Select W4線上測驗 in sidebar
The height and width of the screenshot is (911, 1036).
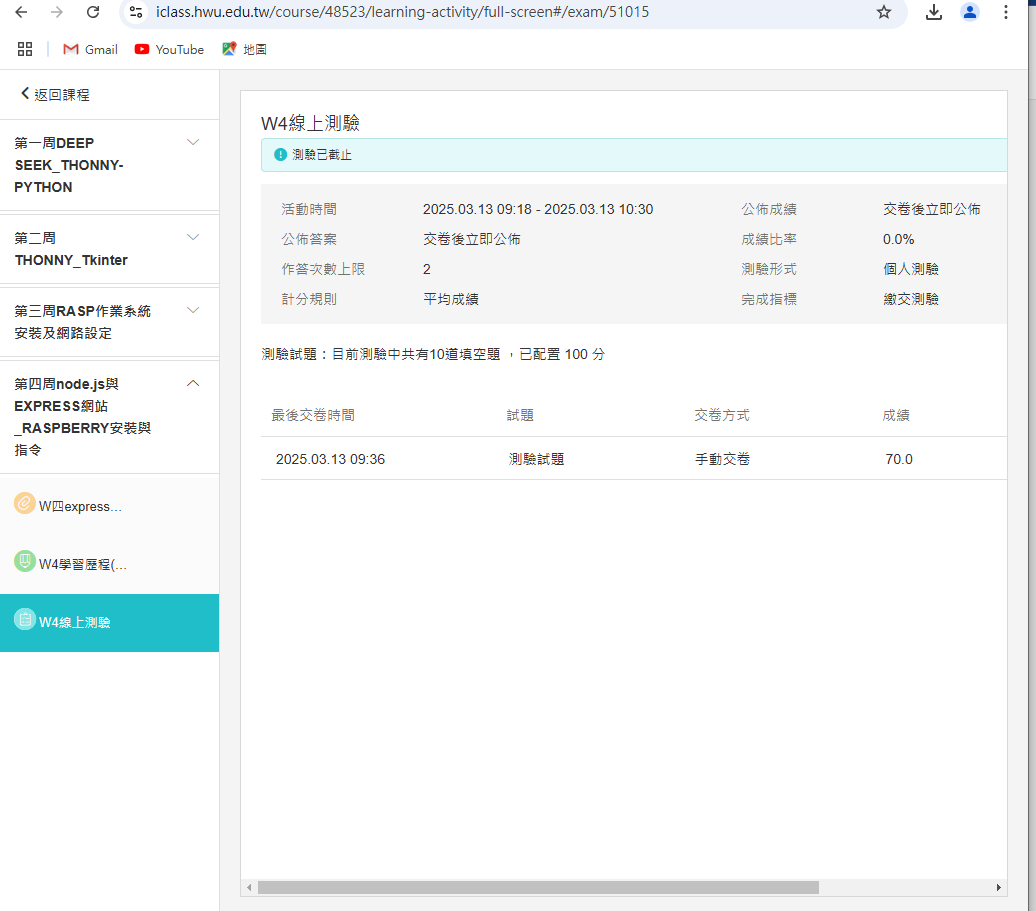(74, 622)
